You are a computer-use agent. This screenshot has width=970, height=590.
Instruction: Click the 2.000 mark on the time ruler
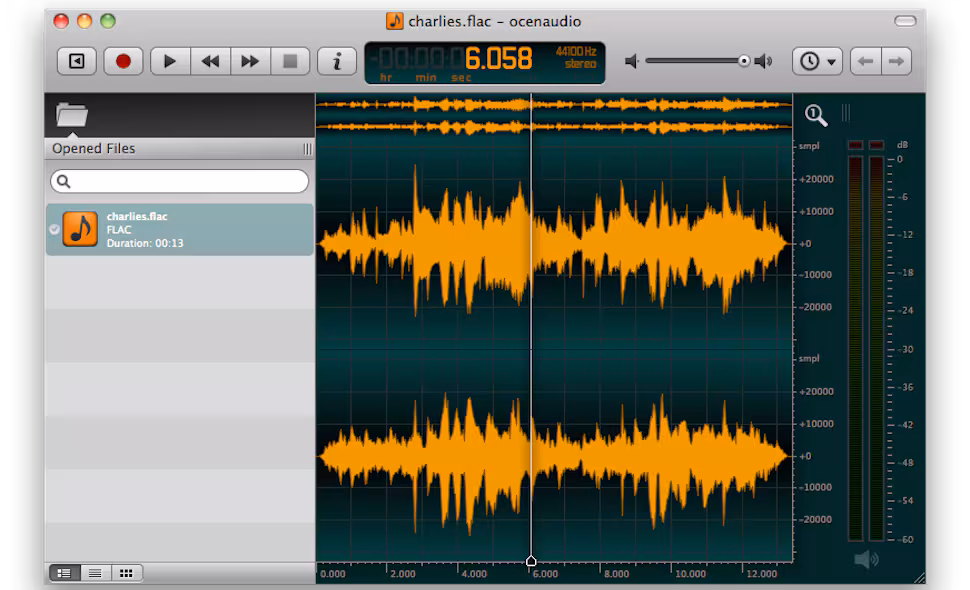click(x=403, y=574)
